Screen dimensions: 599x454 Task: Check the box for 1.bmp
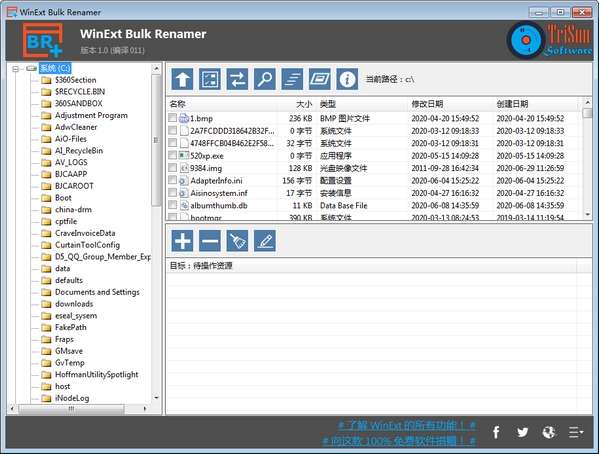pyautogui.click(x=172, y=118)
